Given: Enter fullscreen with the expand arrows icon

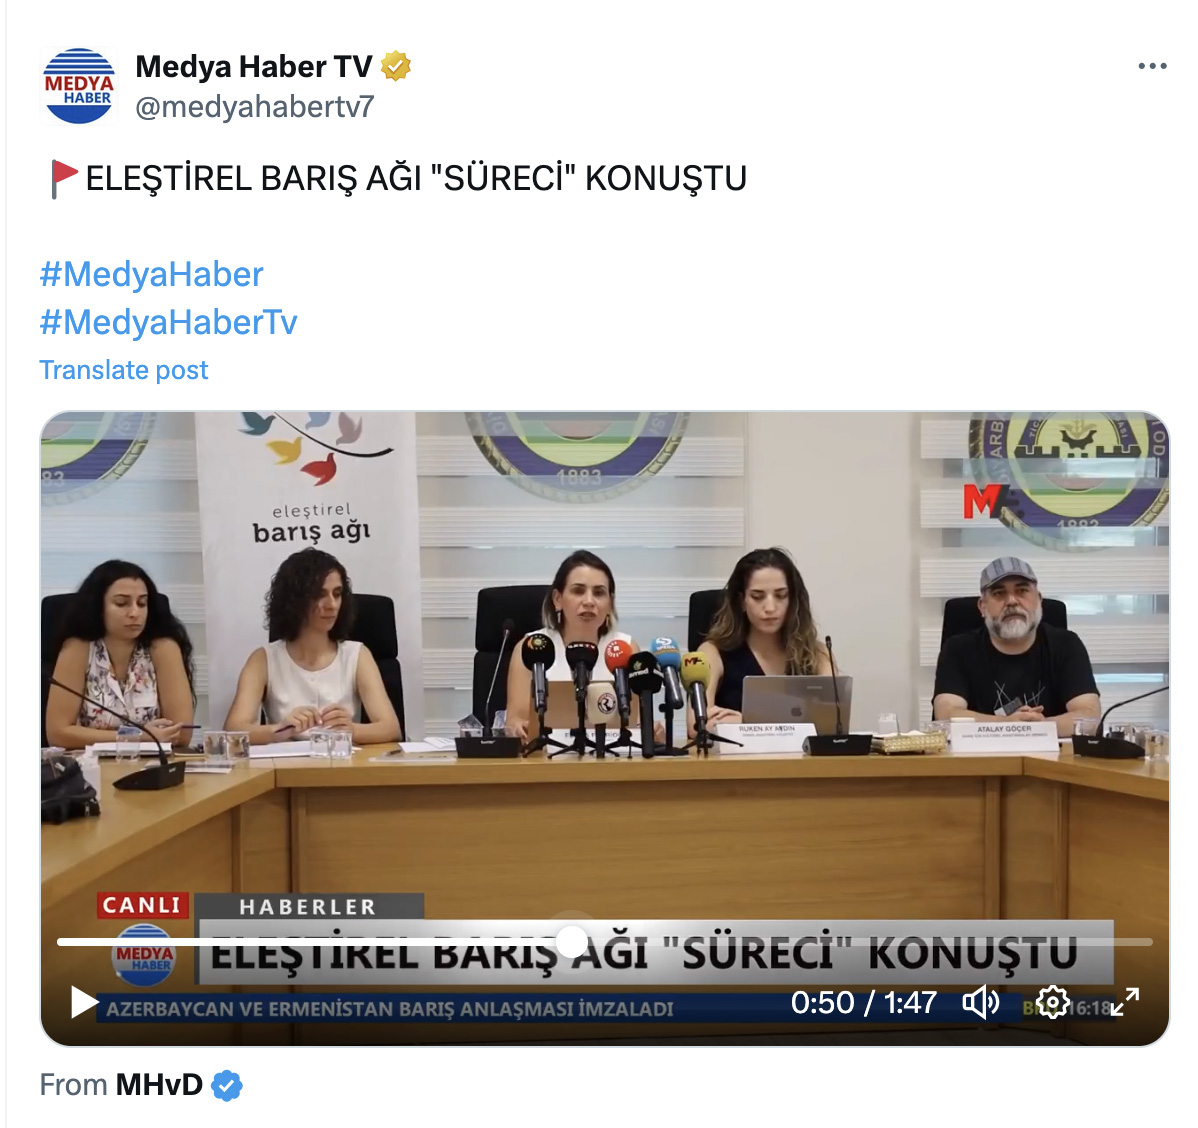Looking at the screenshot, I should coord(1125,1002).
